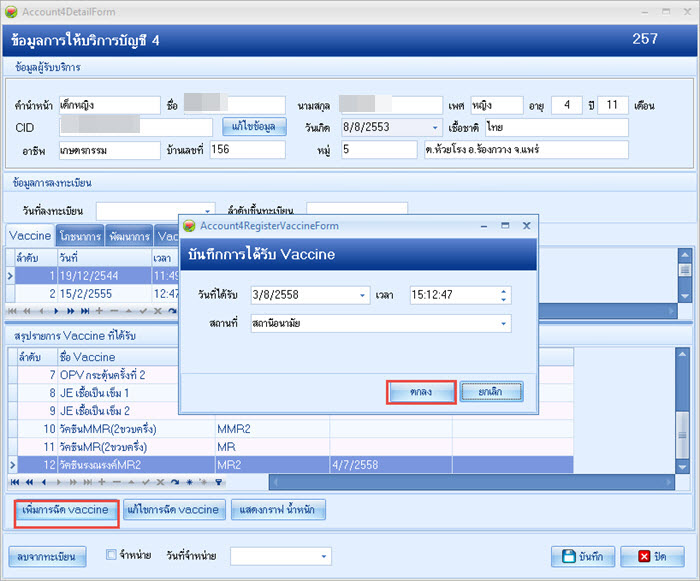This screenshot has width=700, height=581.
Task: Switch to the โภชนาการ tab
Action: click(x=80, y=235)
